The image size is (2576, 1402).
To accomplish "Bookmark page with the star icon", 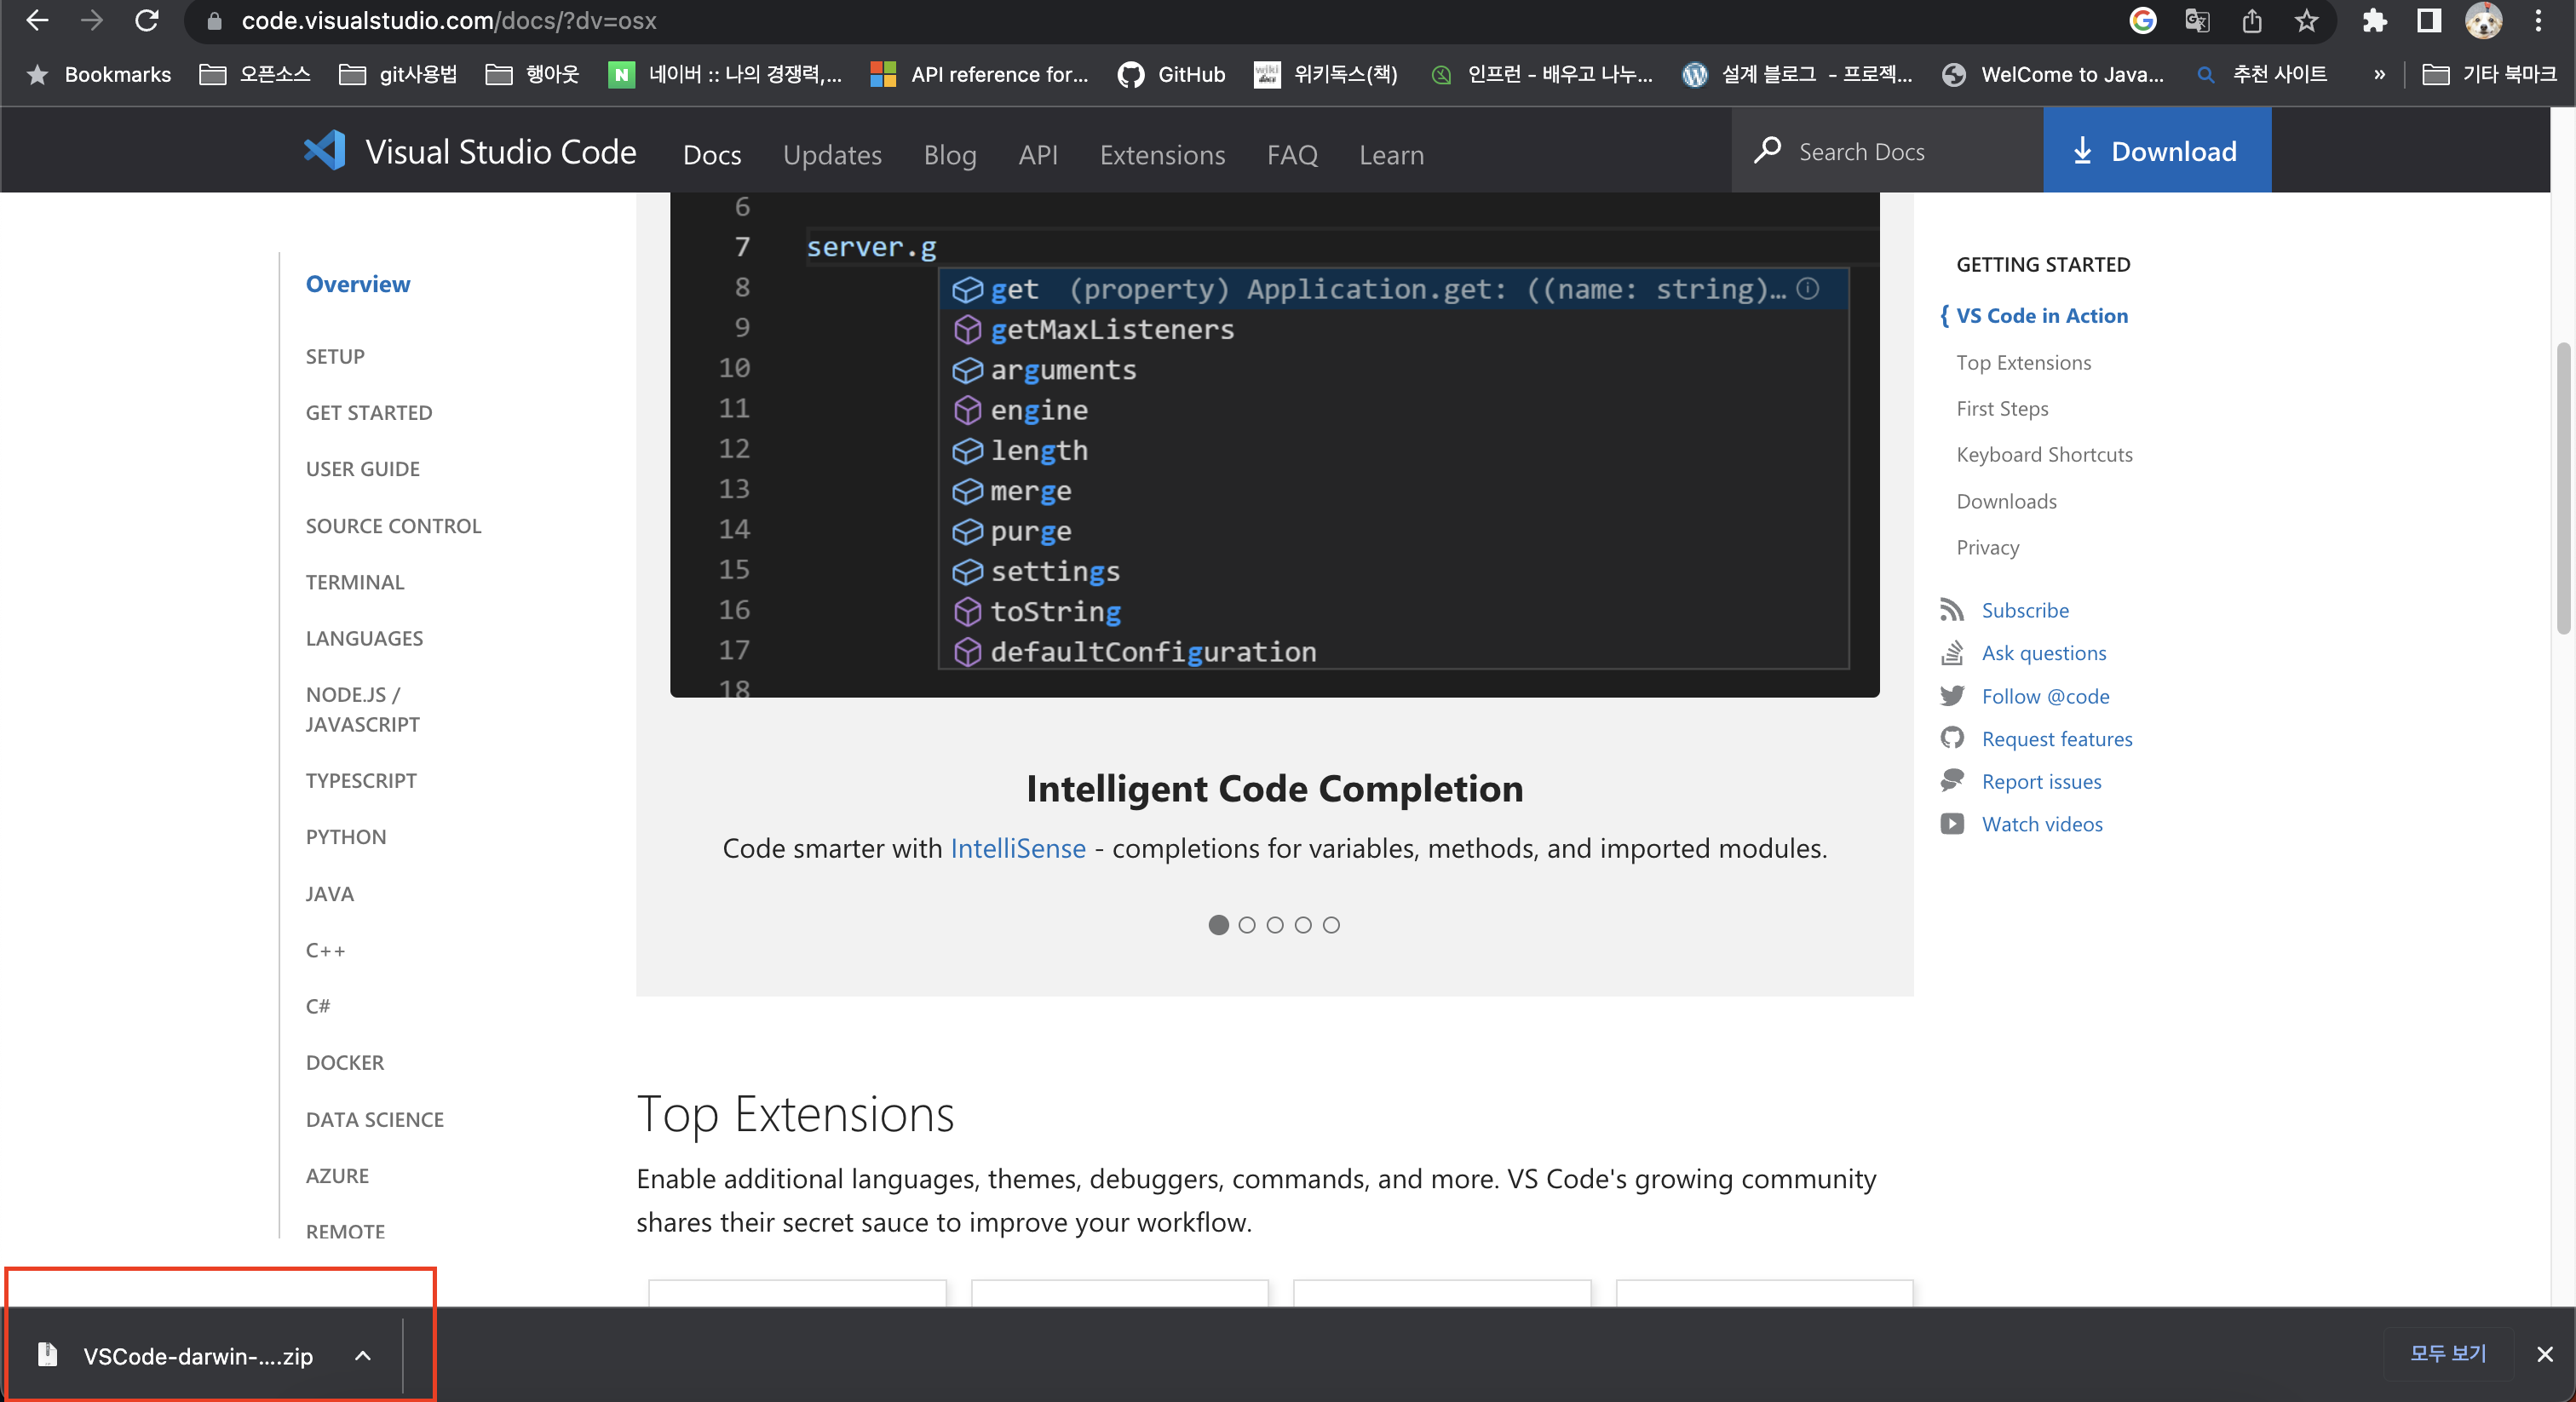I will (x=2306, y=21).
